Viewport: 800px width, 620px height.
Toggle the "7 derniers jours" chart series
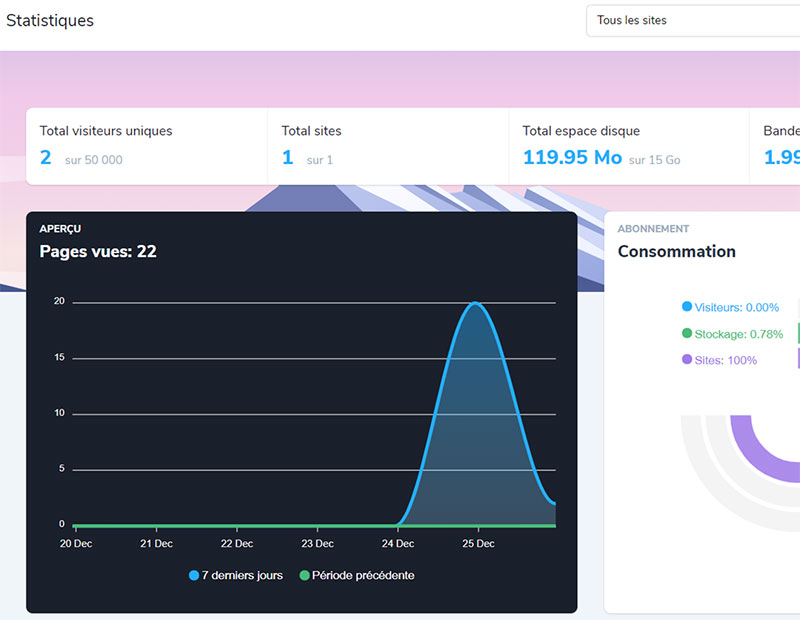point(236,575)
